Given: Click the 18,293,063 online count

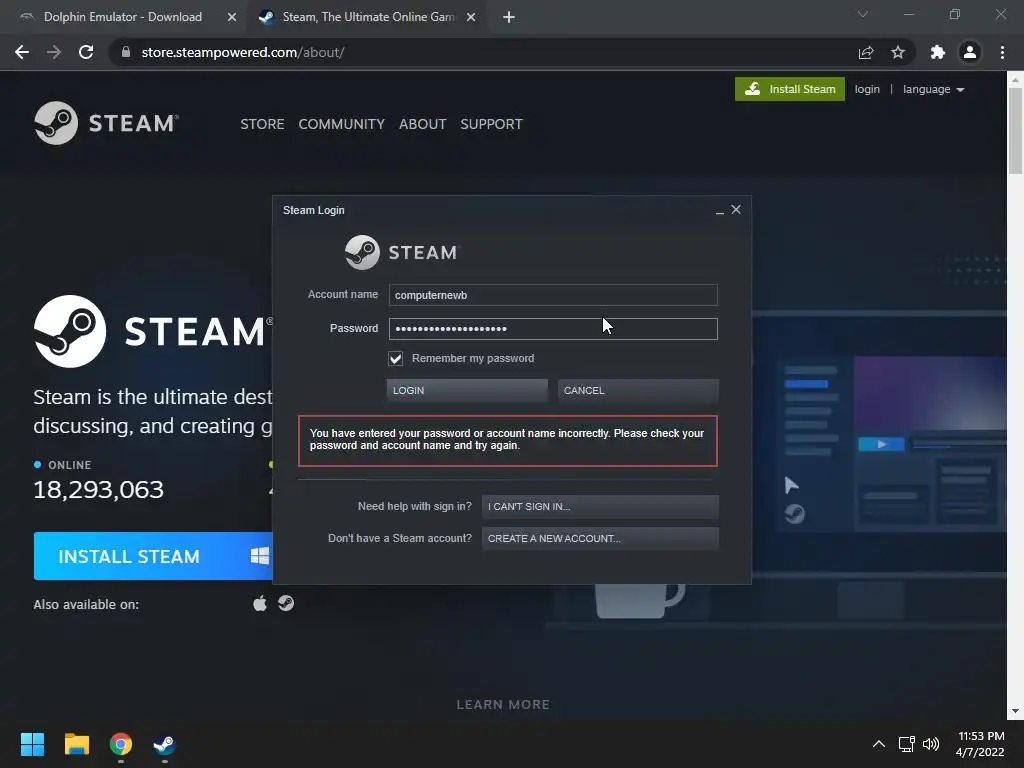Looking at the screenshot, I should click(x=99, y=490).
